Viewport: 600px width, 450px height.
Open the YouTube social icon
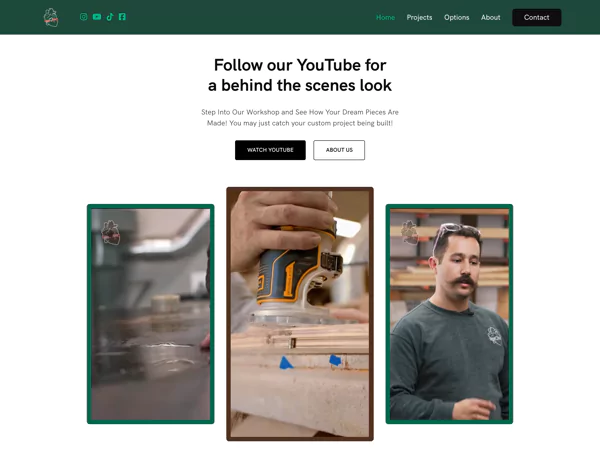pyautogui.click(x=97, y=17)
